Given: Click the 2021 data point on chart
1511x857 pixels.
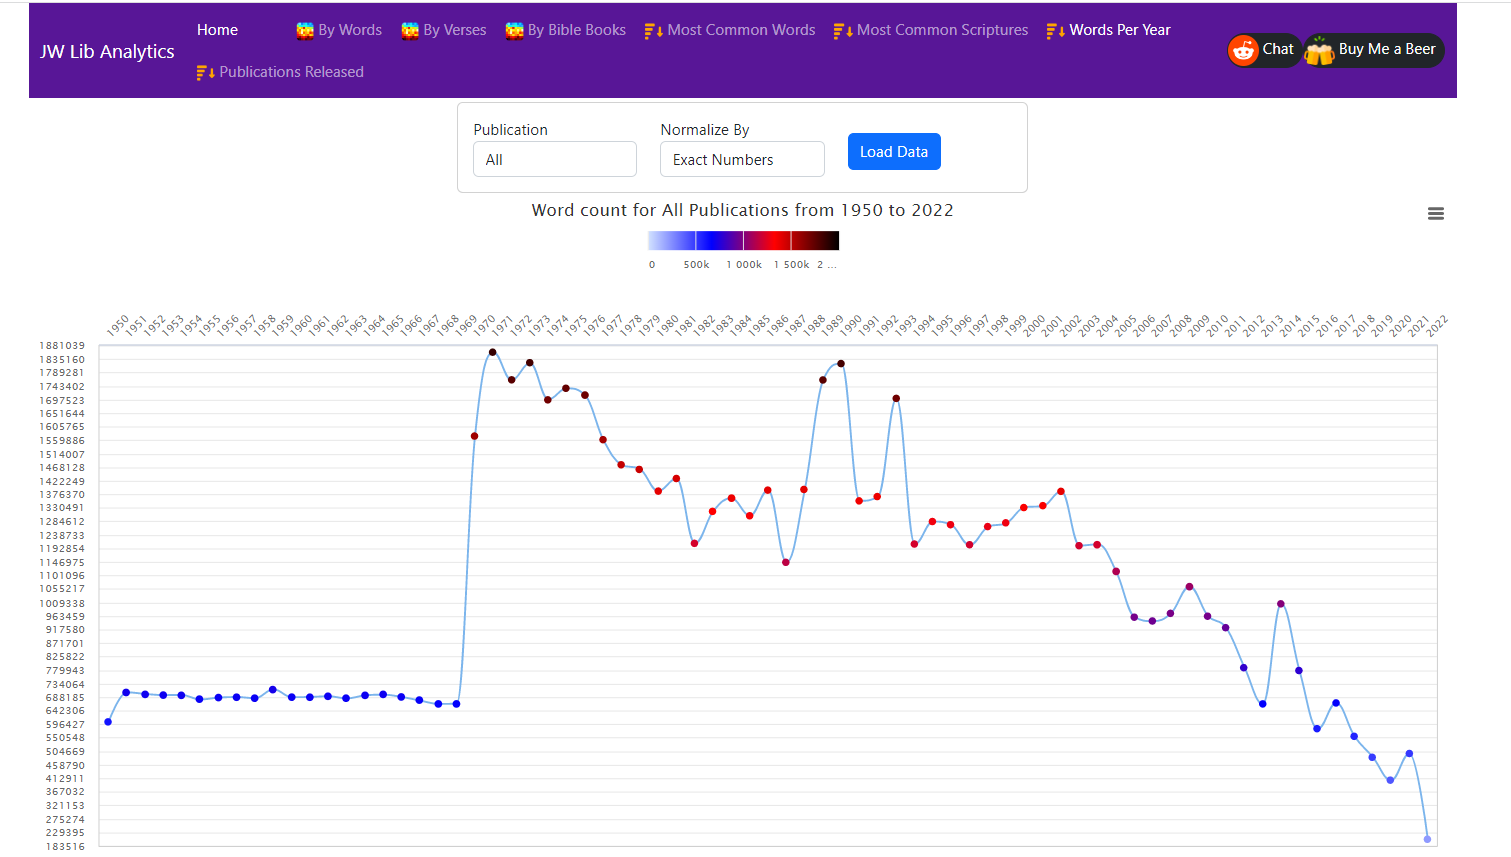Looking at the screenshot, I should (1409, 753).
